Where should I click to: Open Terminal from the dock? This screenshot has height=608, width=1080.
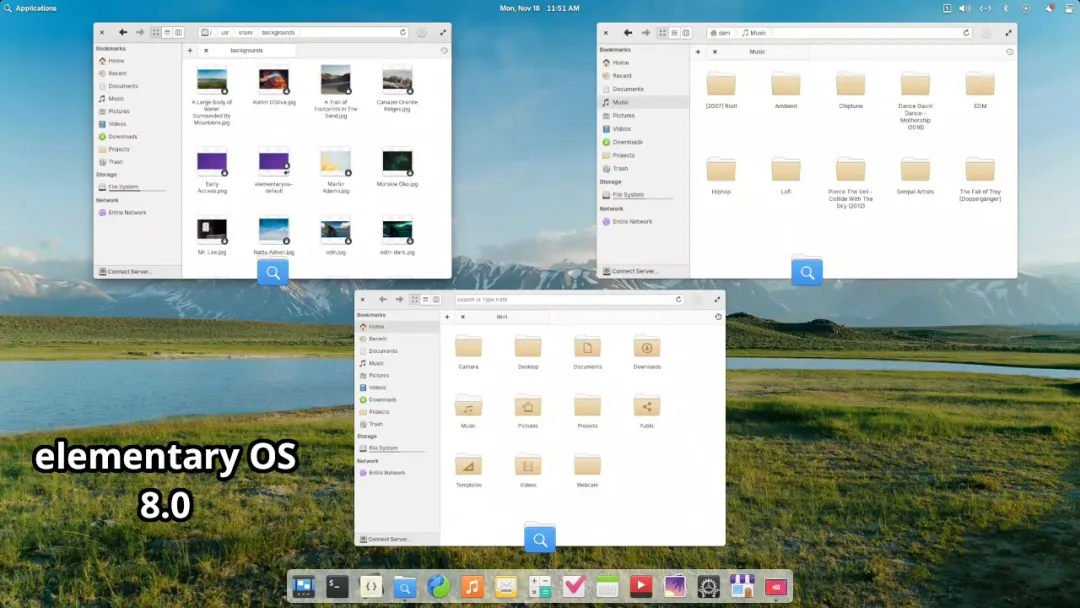[337, 587]
